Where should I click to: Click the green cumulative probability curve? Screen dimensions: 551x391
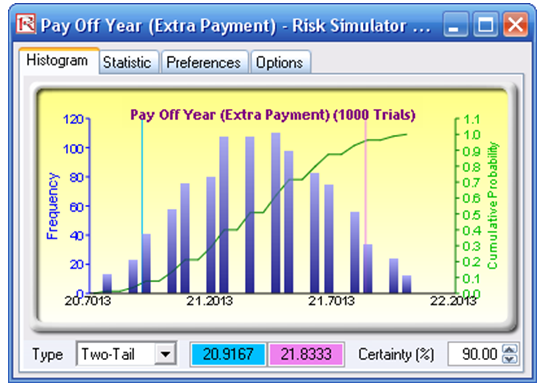248,213
